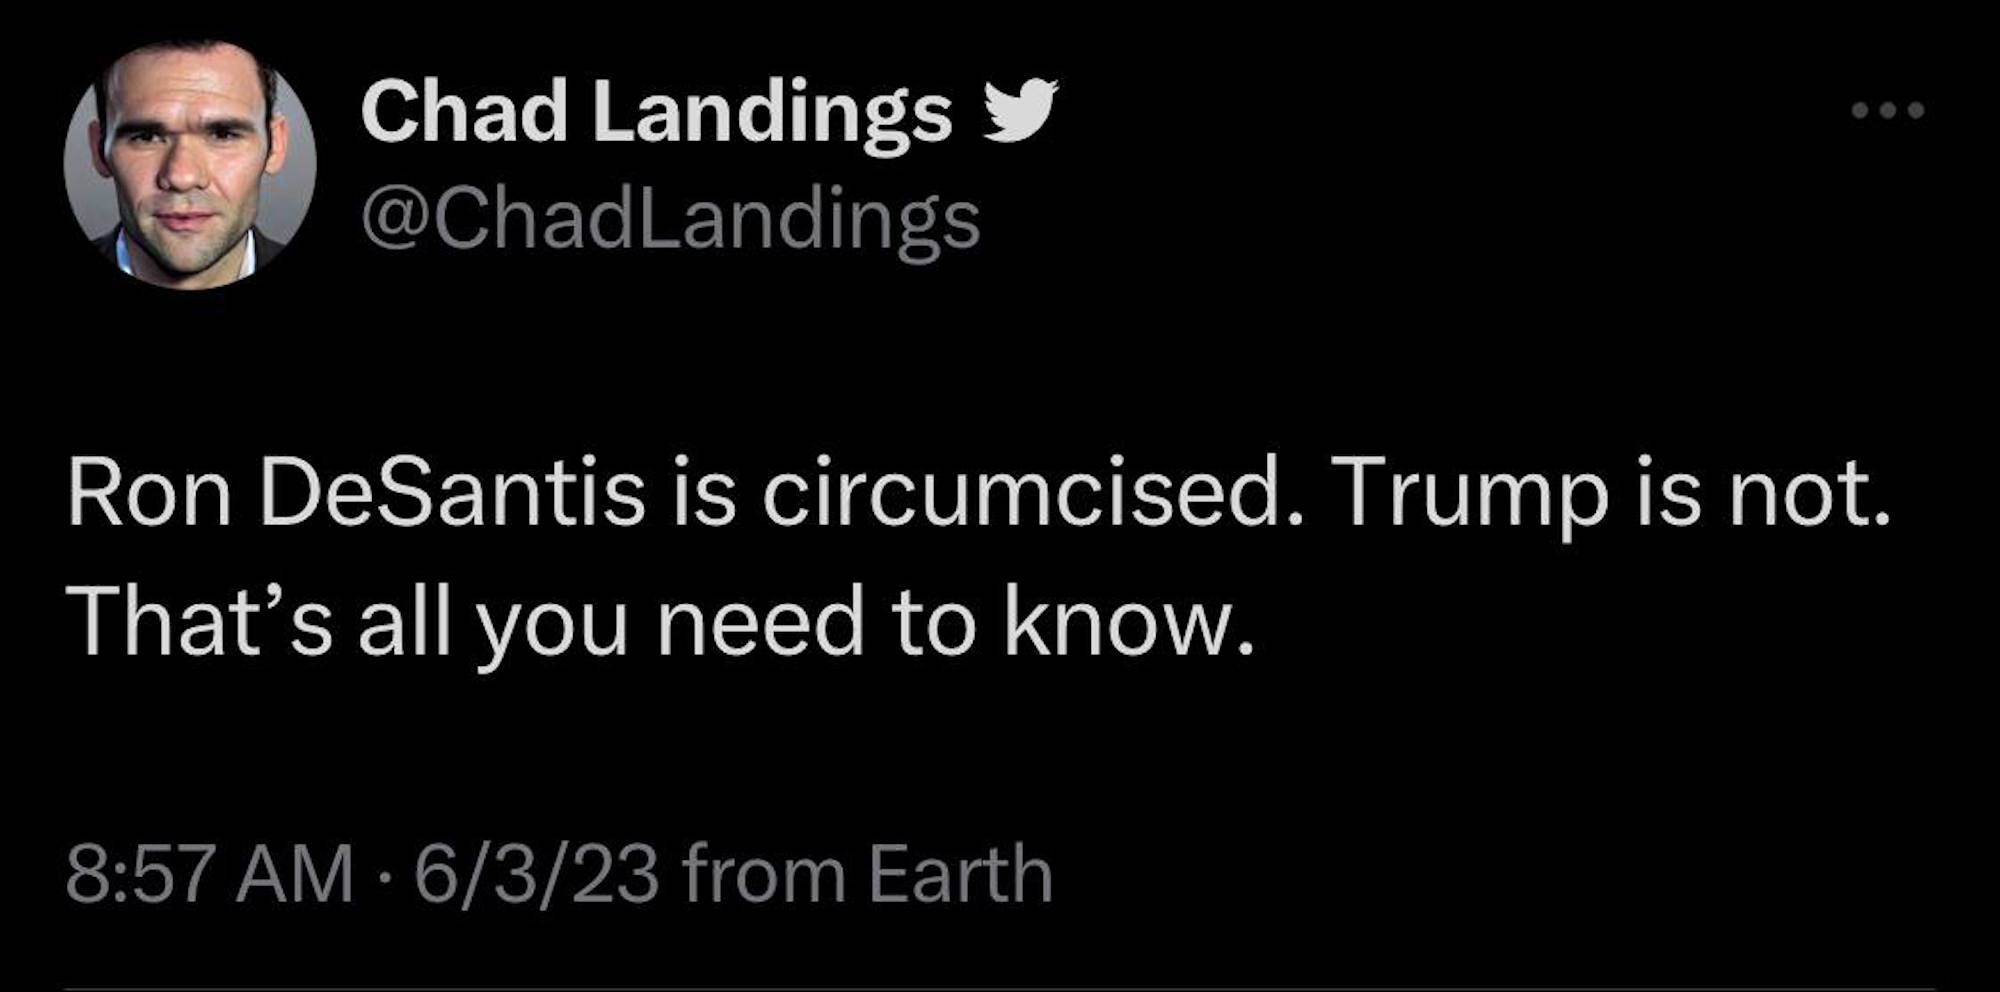Click the "from Earth" location label
Viewport: 2000px width, 992px height.
(x=866, y=874)
